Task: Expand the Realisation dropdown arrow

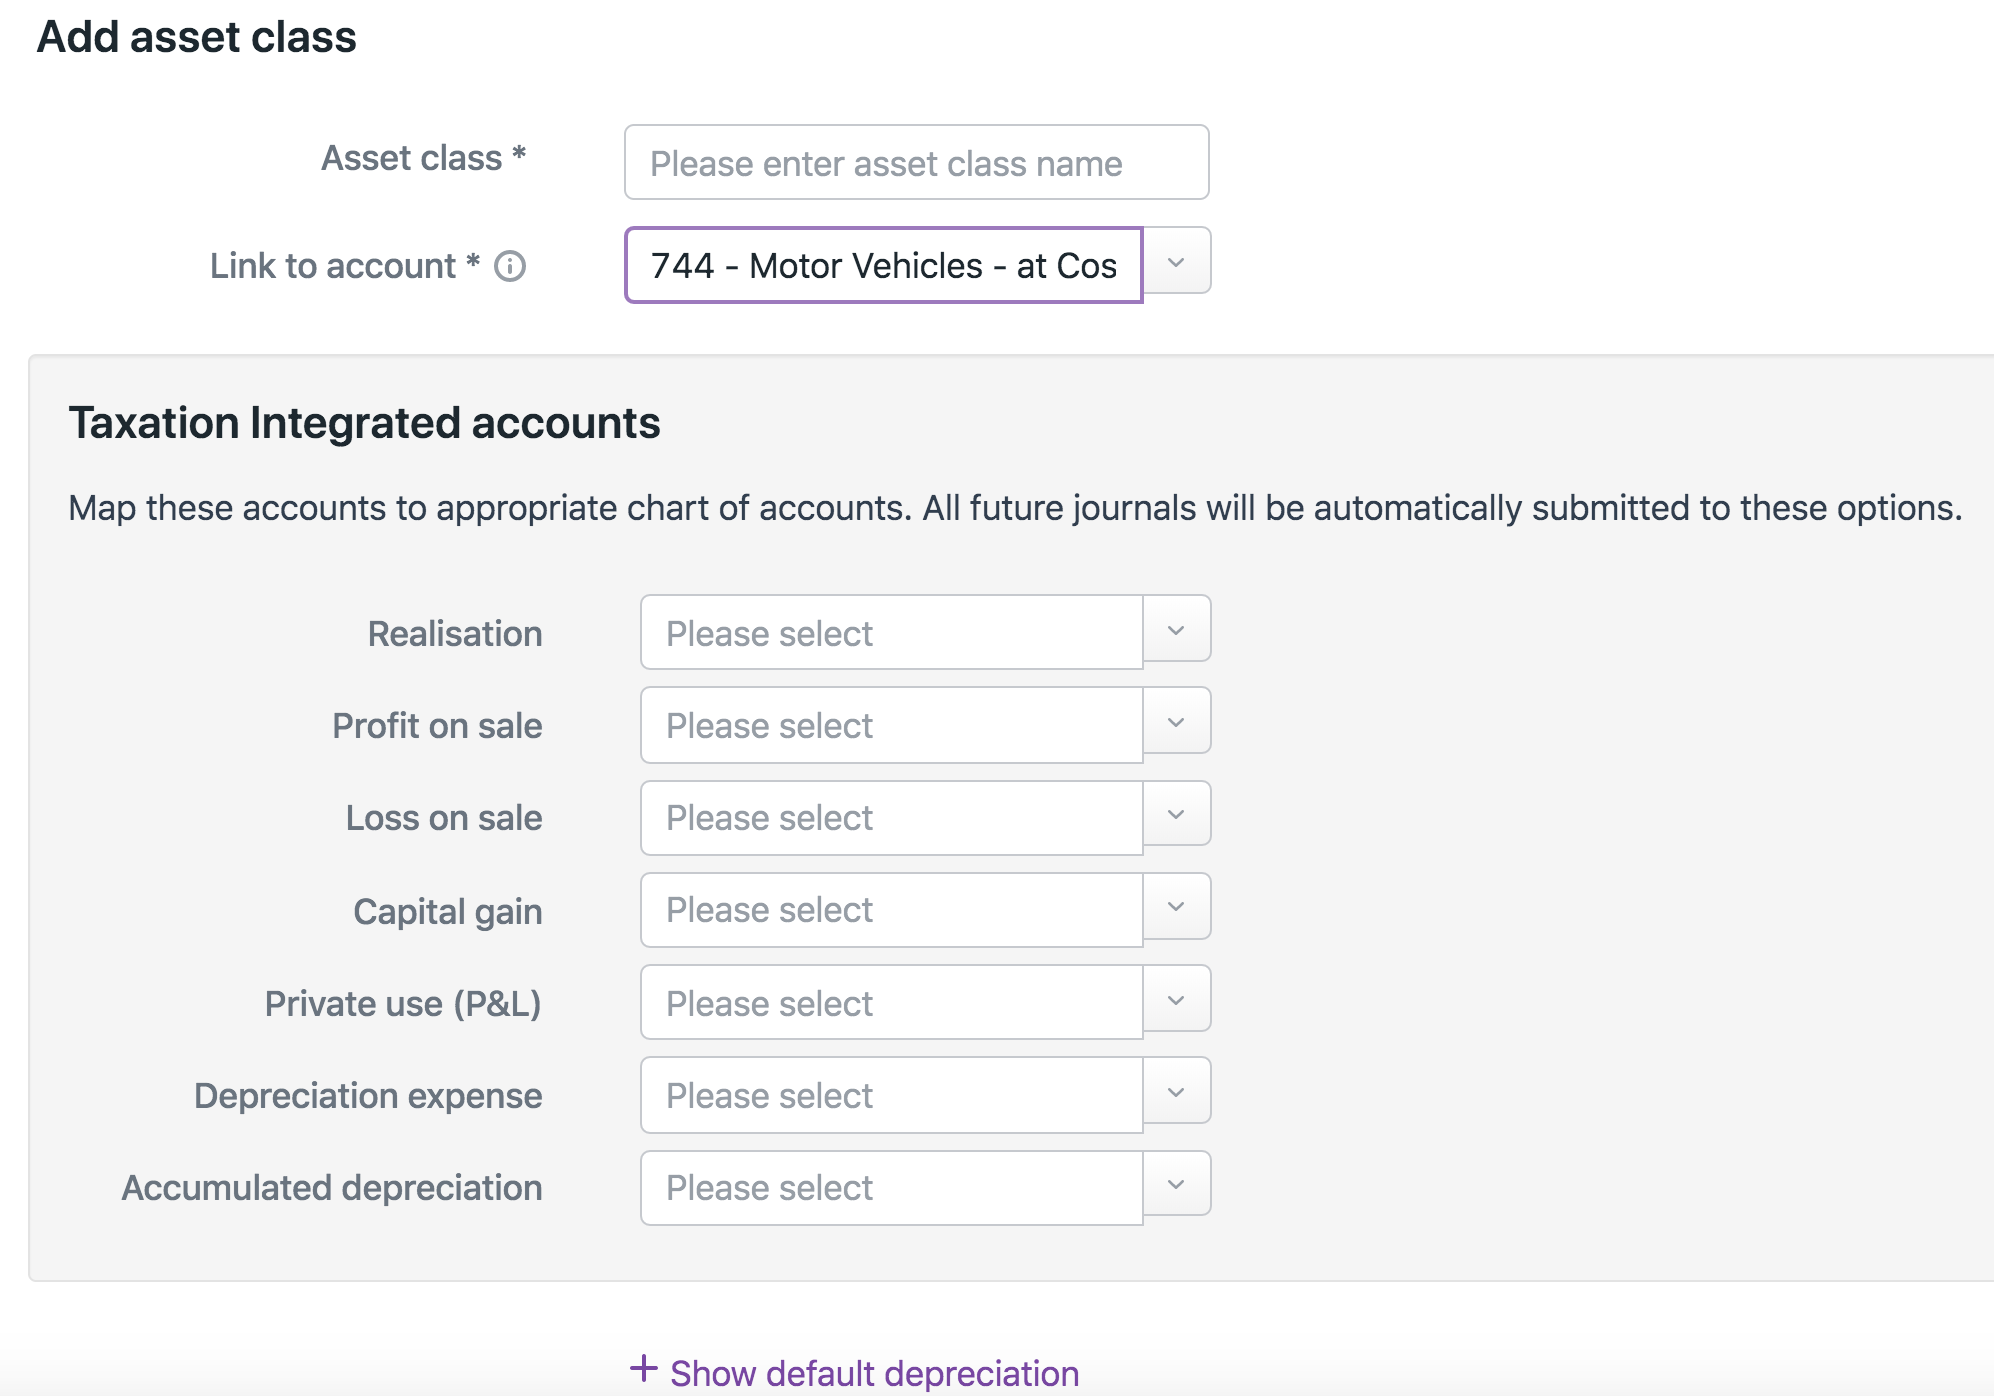Action: 1176,630
